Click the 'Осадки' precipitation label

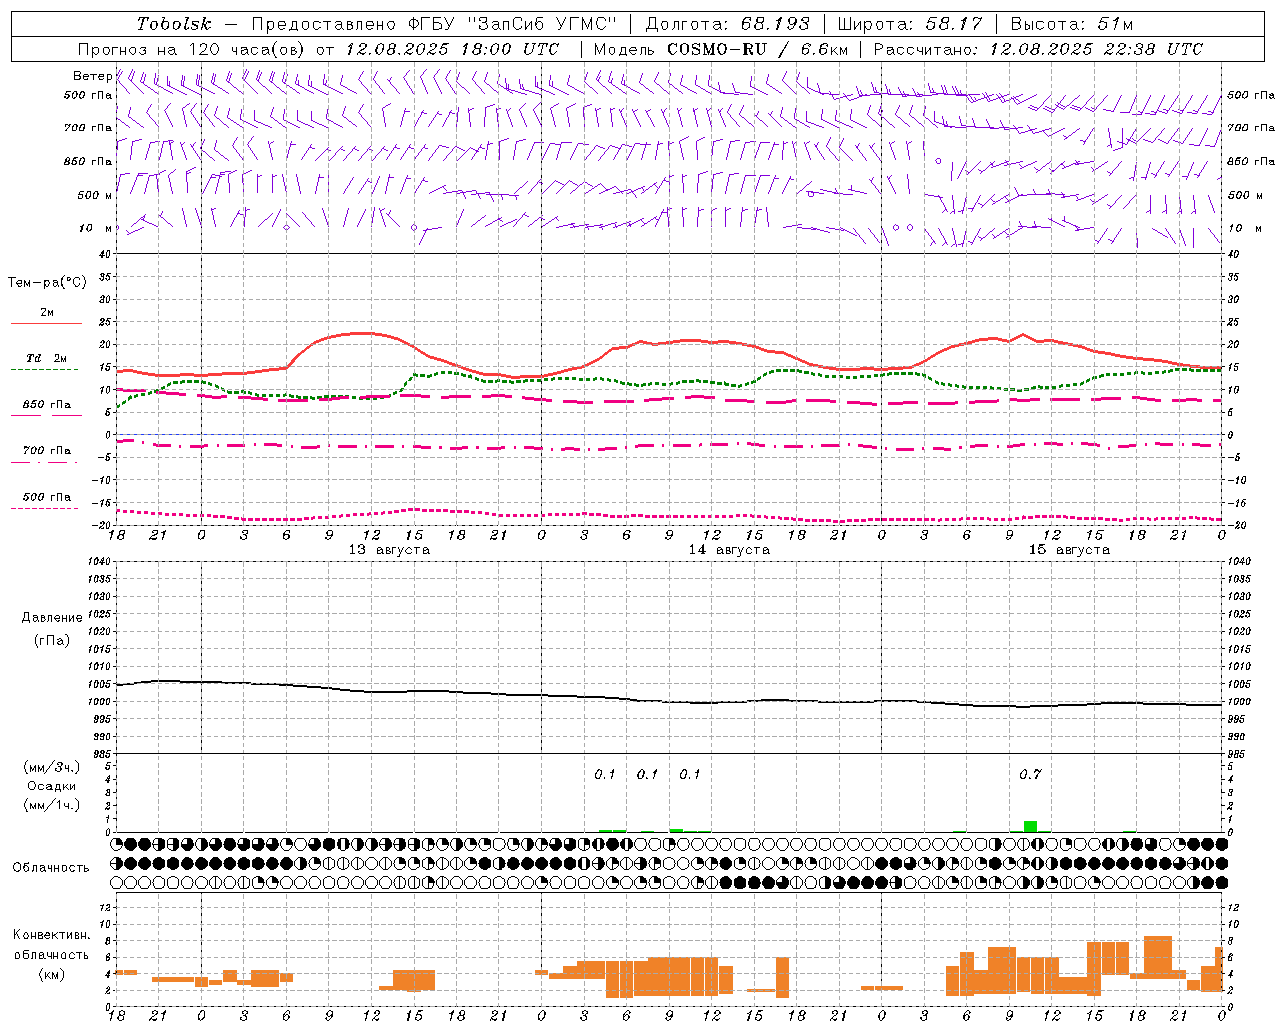[52, 786]
